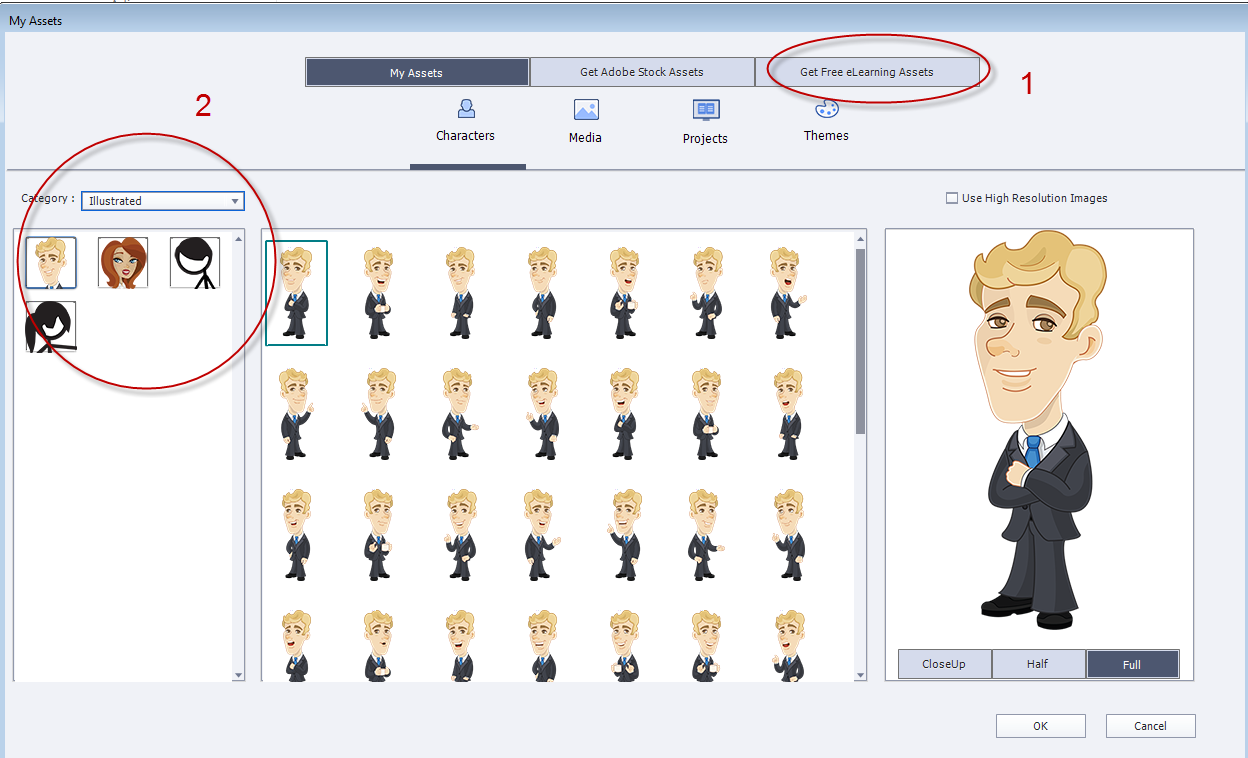The width and height of the screenshot is (1248, 758).
Task: Open the Characters category icon
Action: tap(465, 117)
